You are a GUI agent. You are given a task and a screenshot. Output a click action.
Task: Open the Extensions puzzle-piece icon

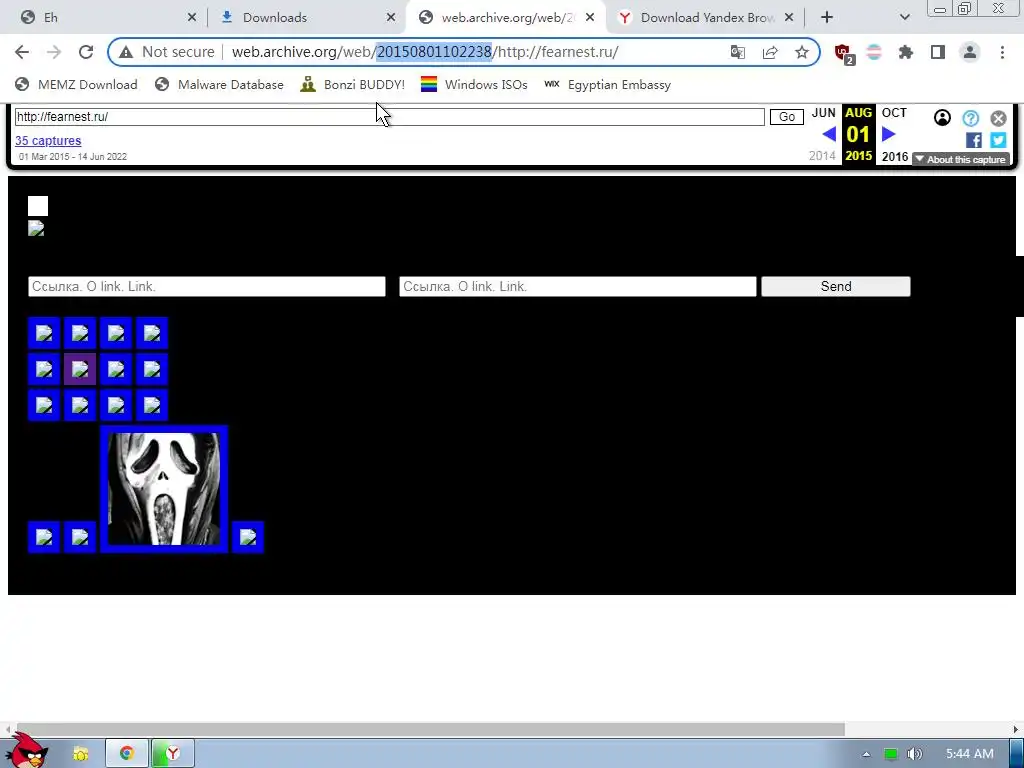[x=906, y=52]
